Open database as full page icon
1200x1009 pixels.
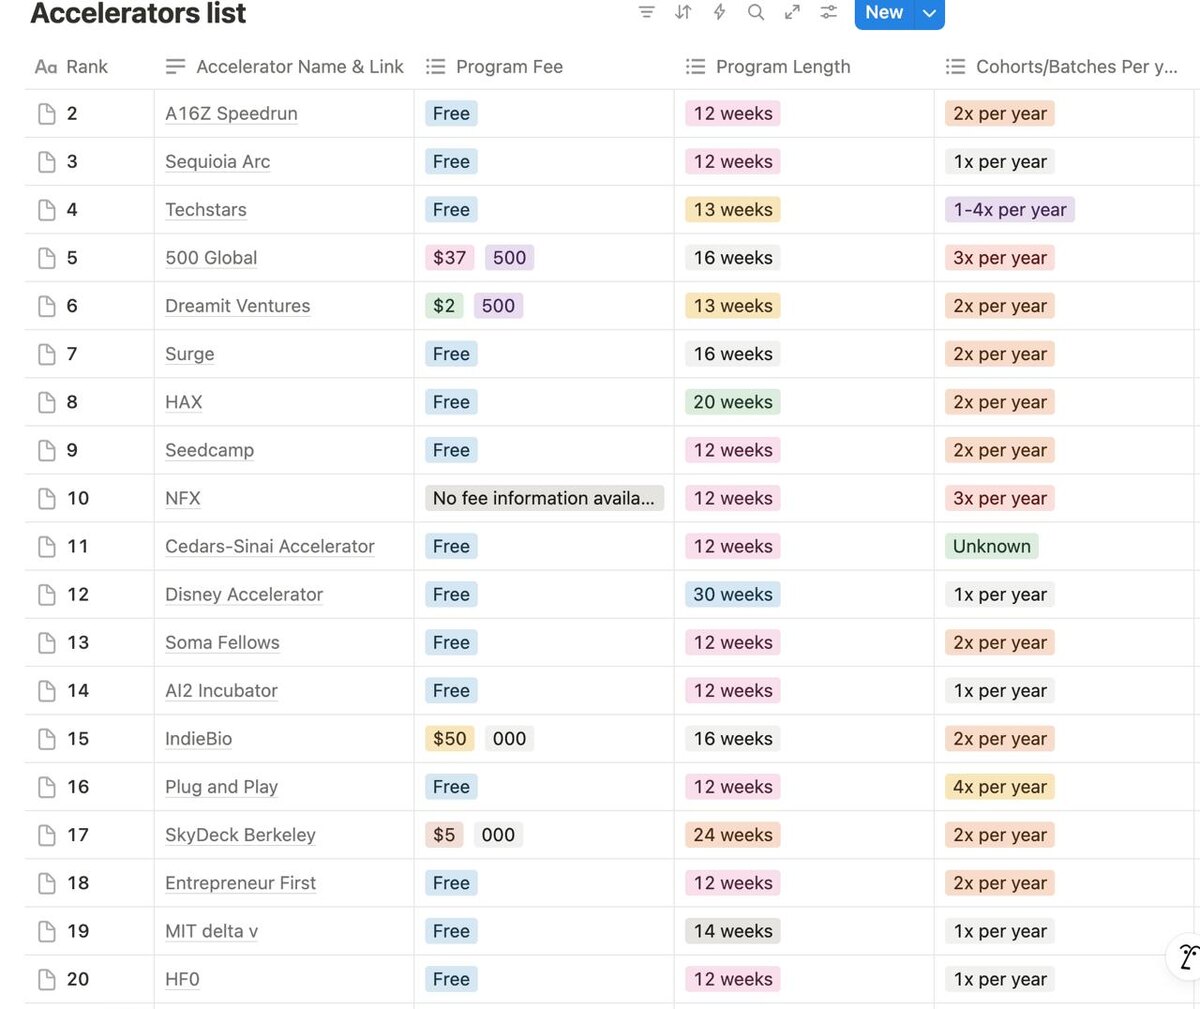click(x=792, y=12)
